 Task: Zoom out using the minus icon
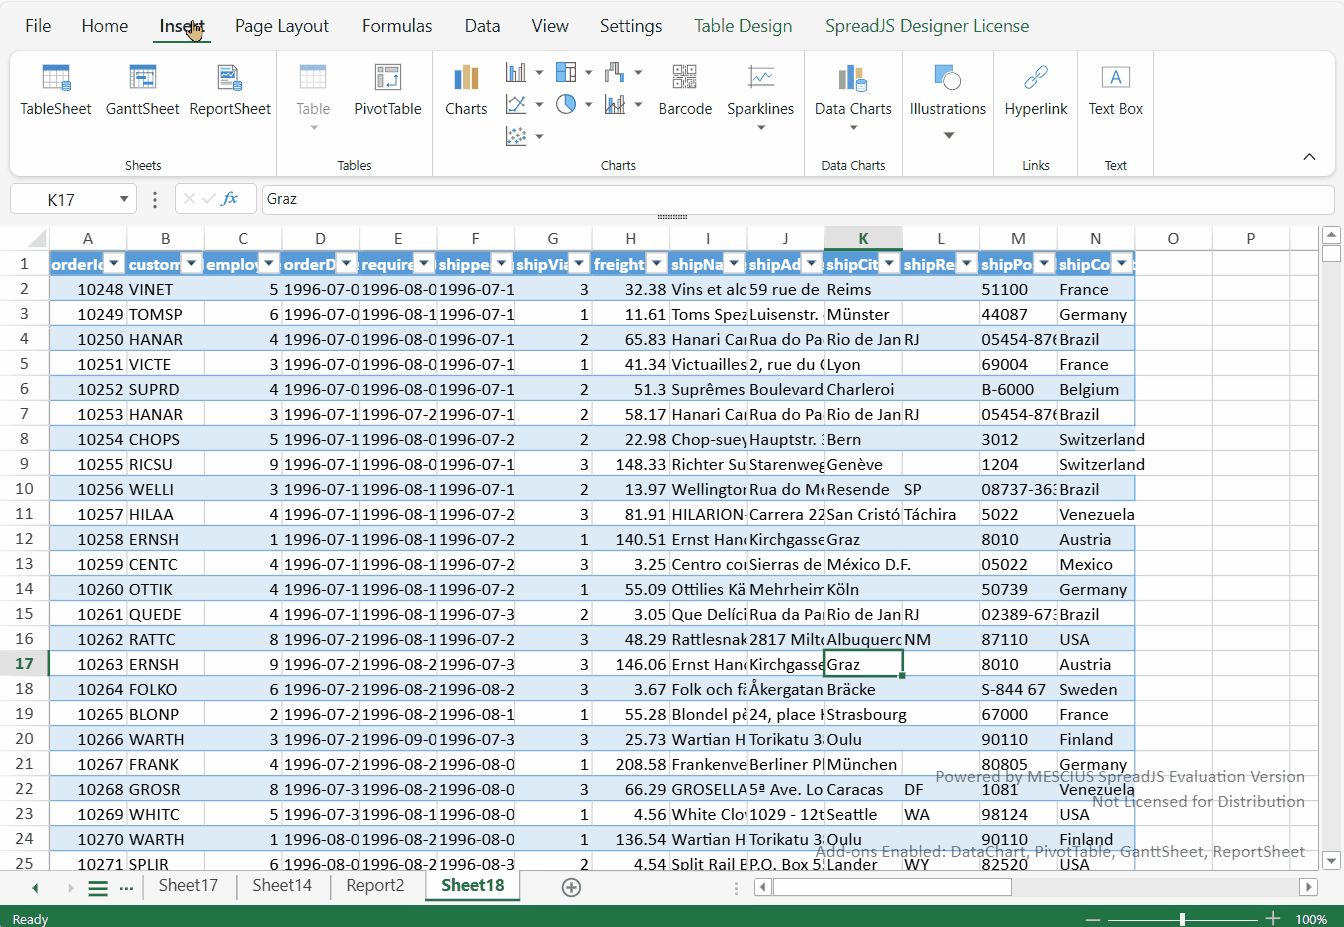click(1093, 919)
